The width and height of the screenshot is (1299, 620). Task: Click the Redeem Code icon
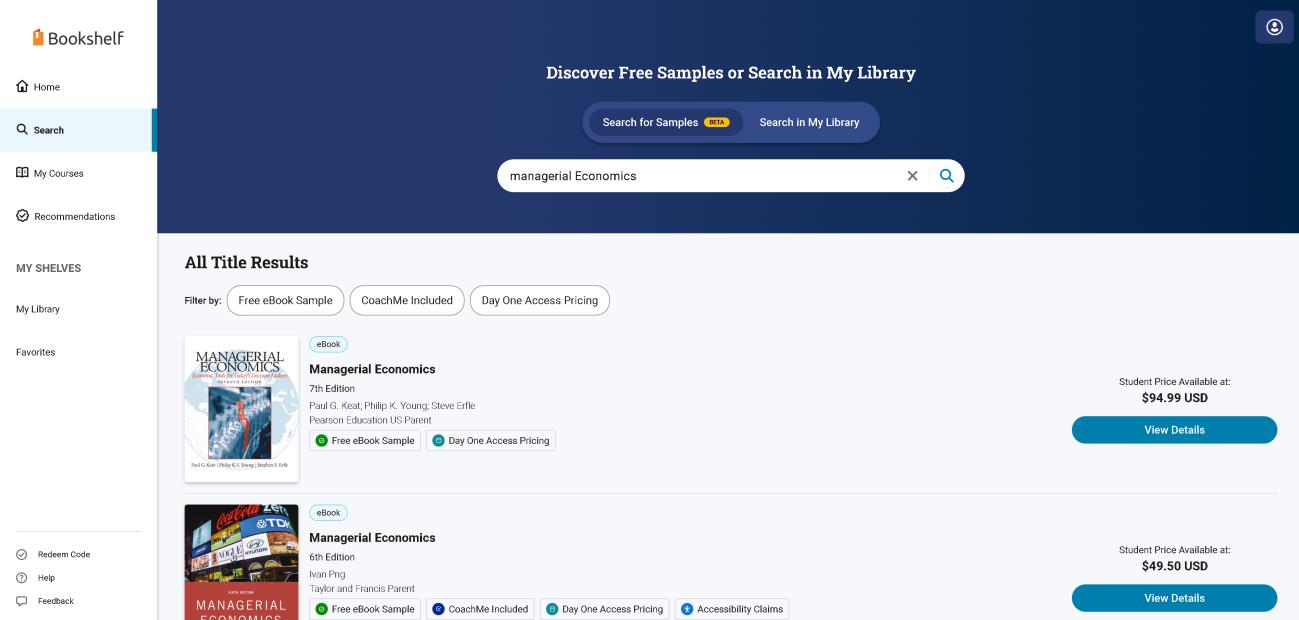click(x=22, y=554)
